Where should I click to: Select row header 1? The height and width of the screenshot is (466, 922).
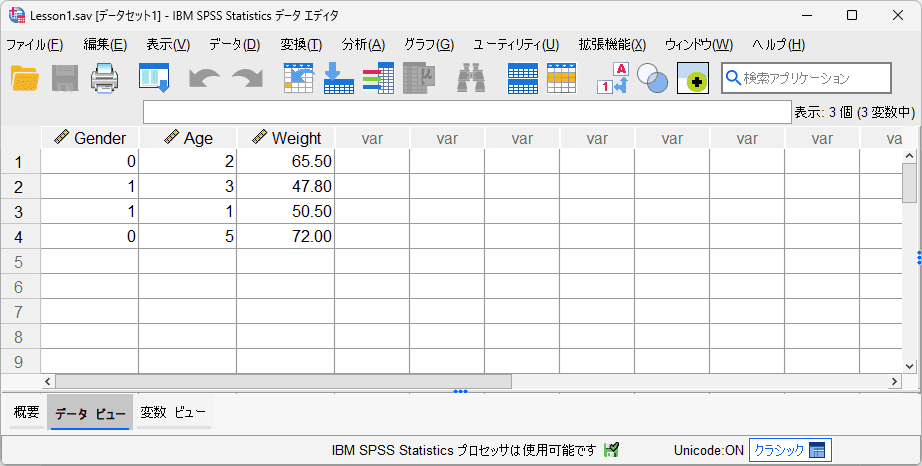pyautogui.click(x=20, y=162)
